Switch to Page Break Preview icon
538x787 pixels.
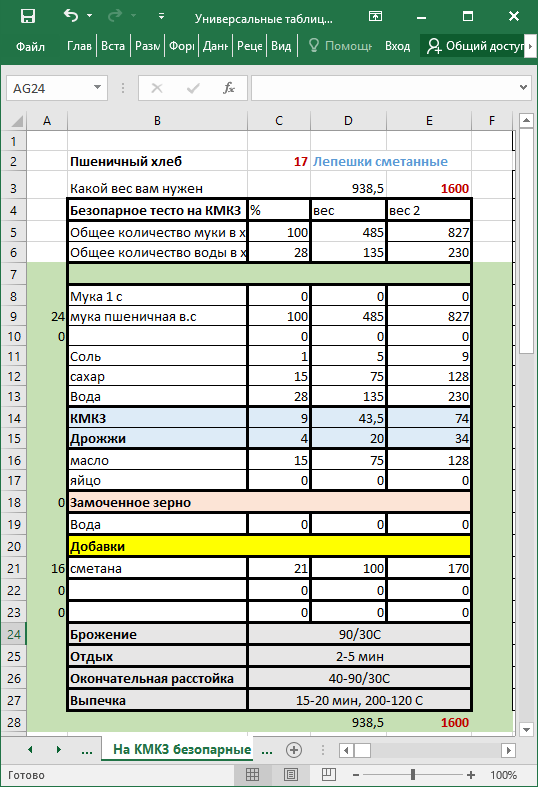[x=329, y=774]
